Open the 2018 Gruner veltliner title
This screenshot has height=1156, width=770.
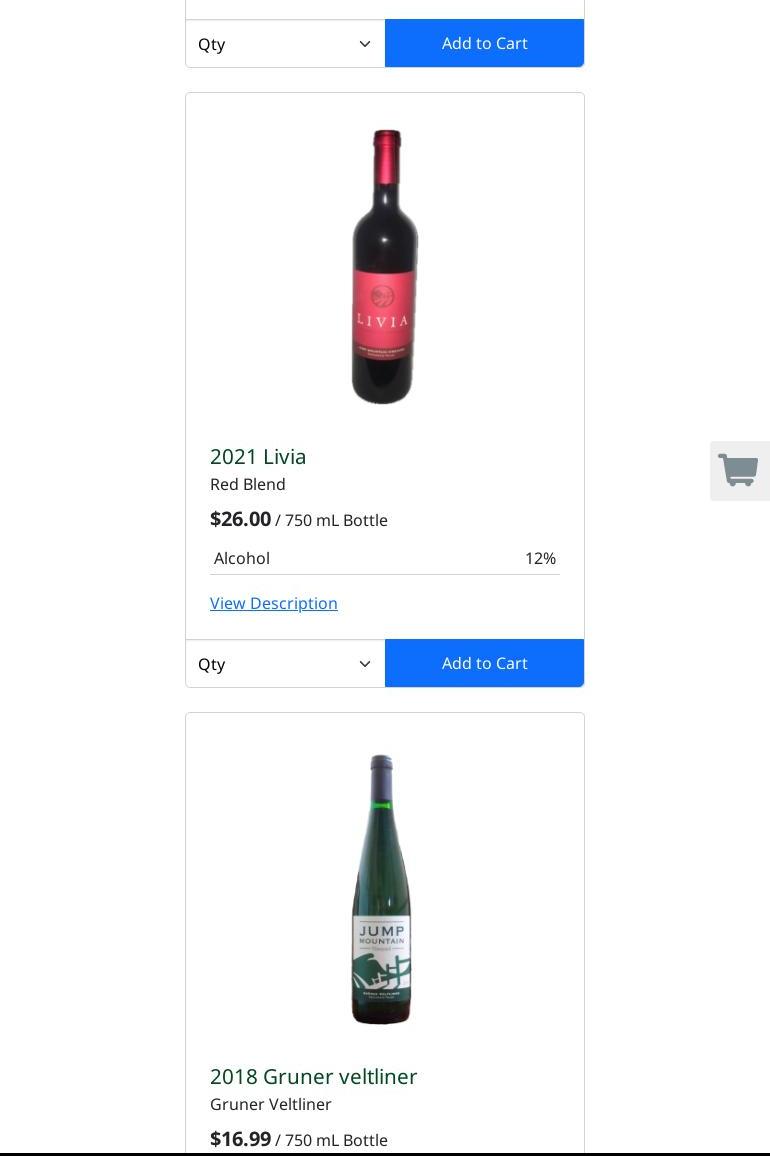[313, 1076]
